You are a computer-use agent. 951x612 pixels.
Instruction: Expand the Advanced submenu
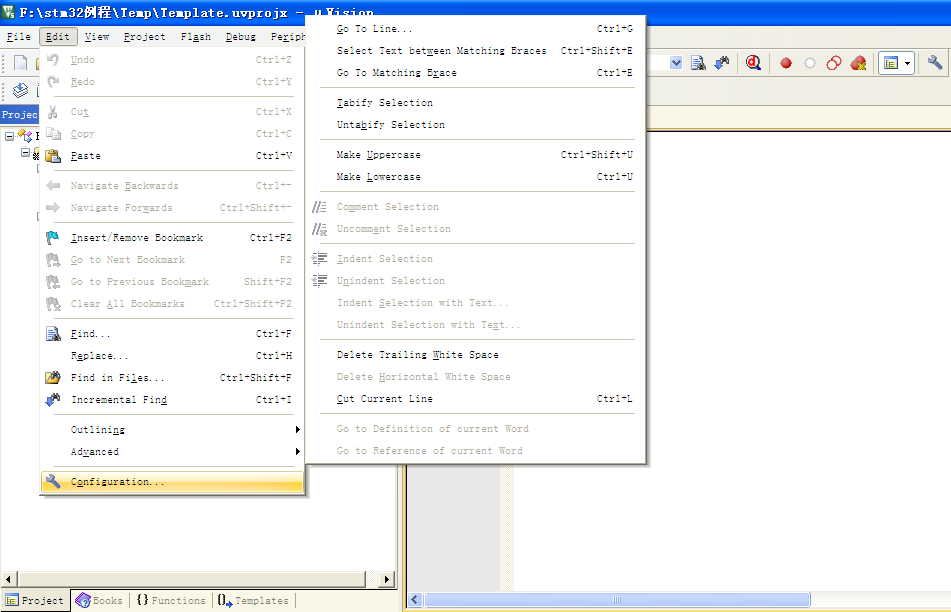pos(172,452)
